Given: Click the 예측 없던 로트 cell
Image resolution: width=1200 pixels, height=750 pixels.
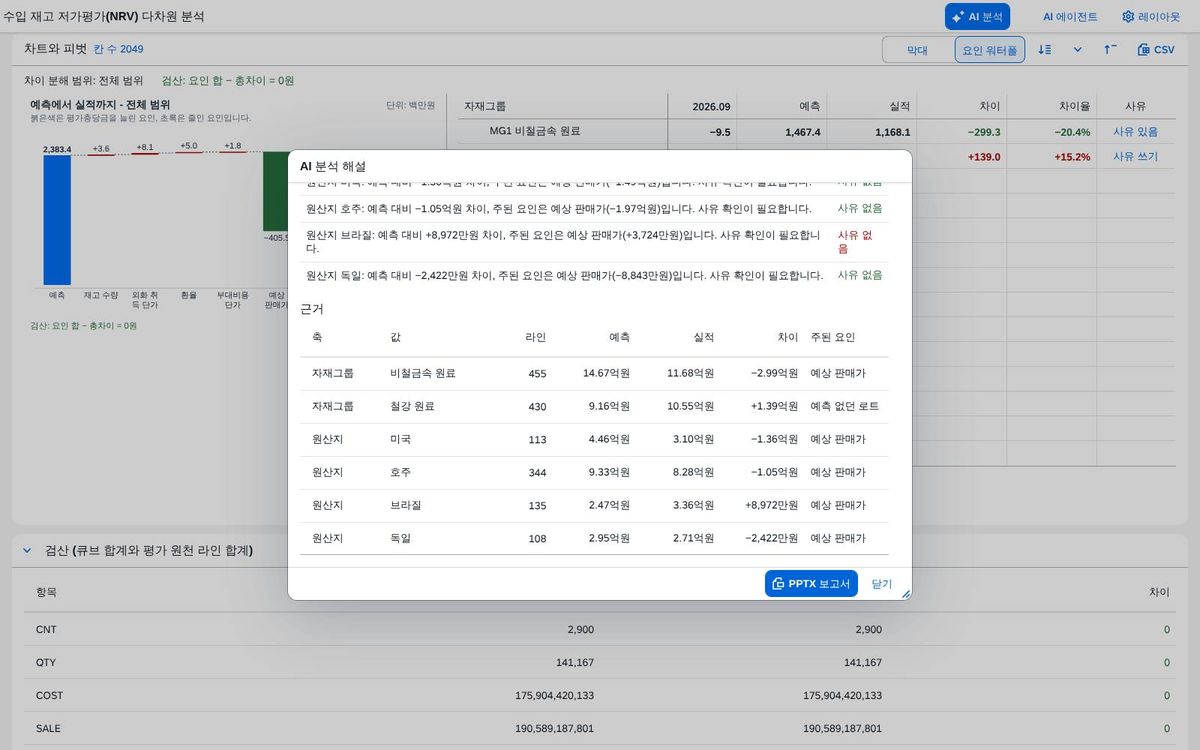Looking at the screenshot, I should (844, 406).
